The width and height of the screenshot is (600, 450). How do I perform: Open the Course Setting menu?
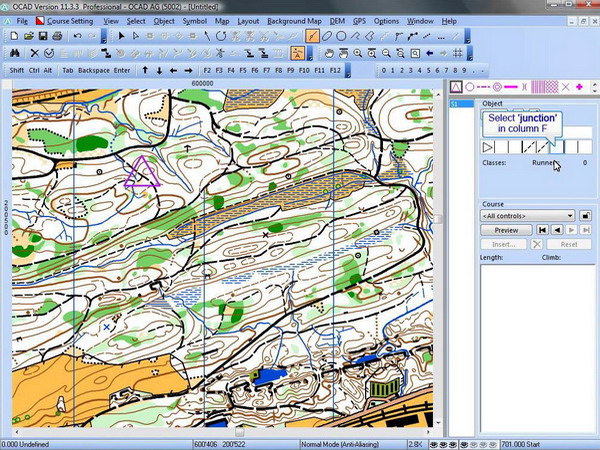pos(64,21)
